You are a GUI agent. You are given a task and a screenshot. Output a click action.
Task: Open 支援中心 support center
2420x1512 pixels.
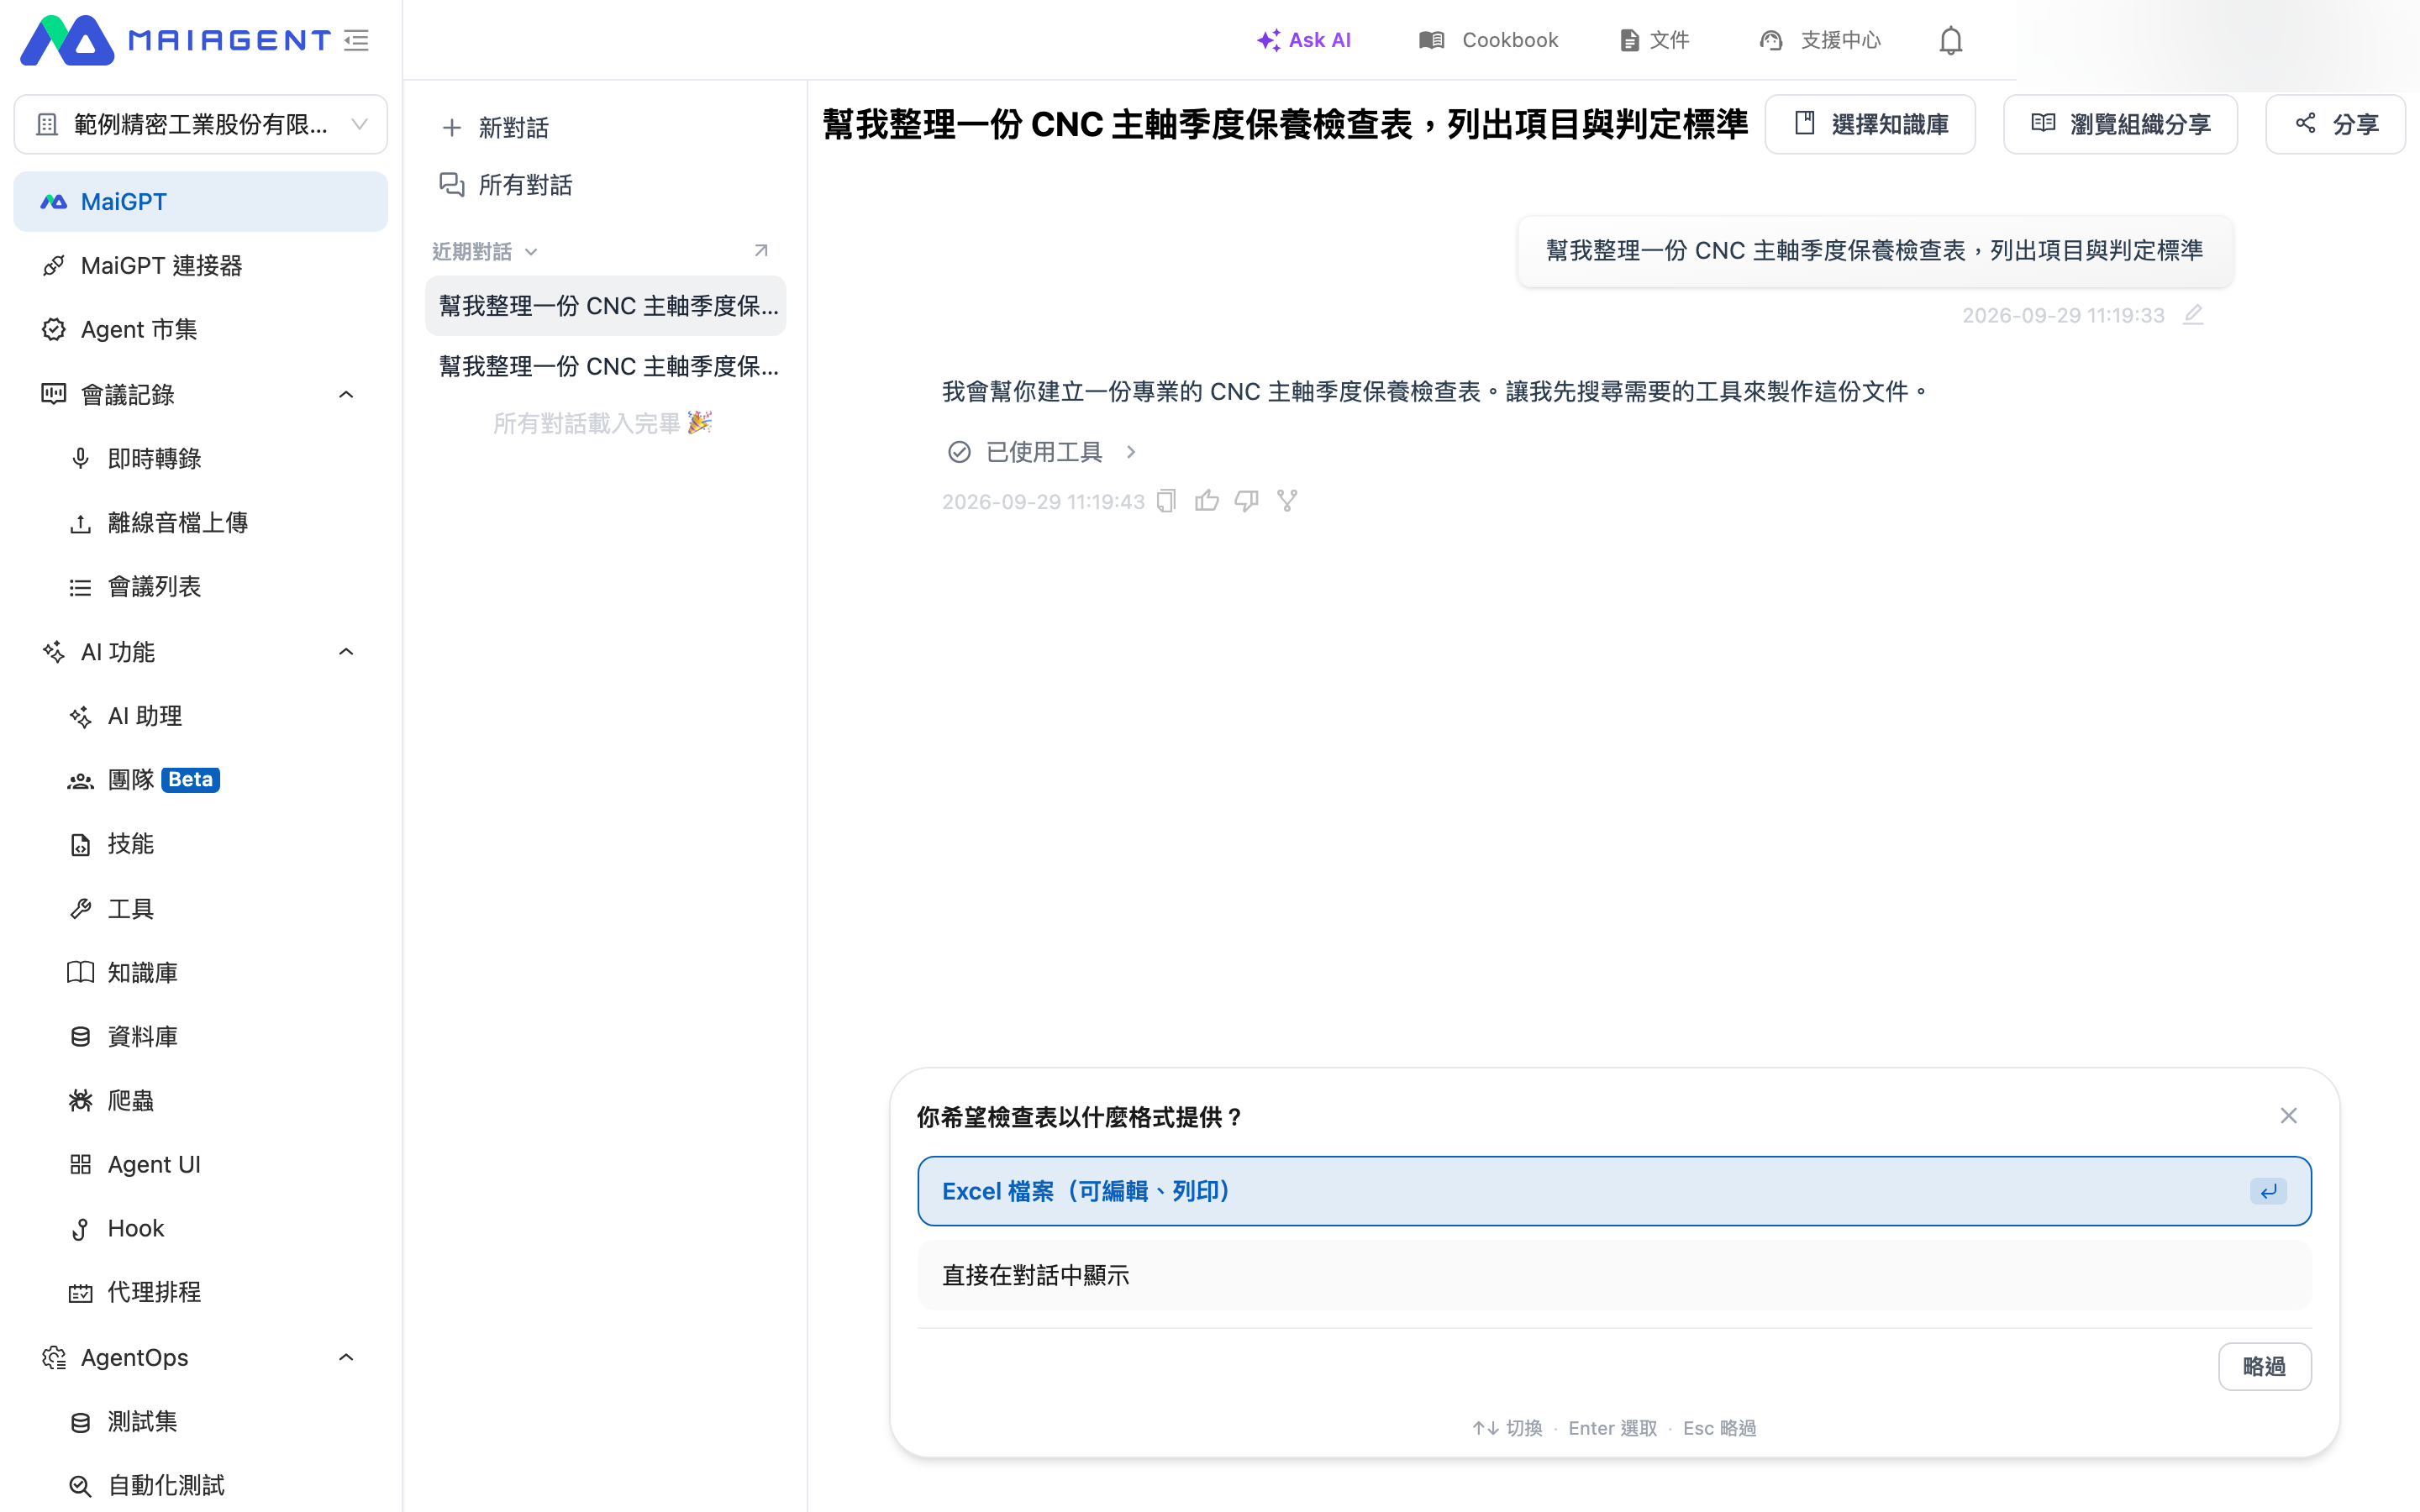pyautogui.click(x=1820, y=40)
